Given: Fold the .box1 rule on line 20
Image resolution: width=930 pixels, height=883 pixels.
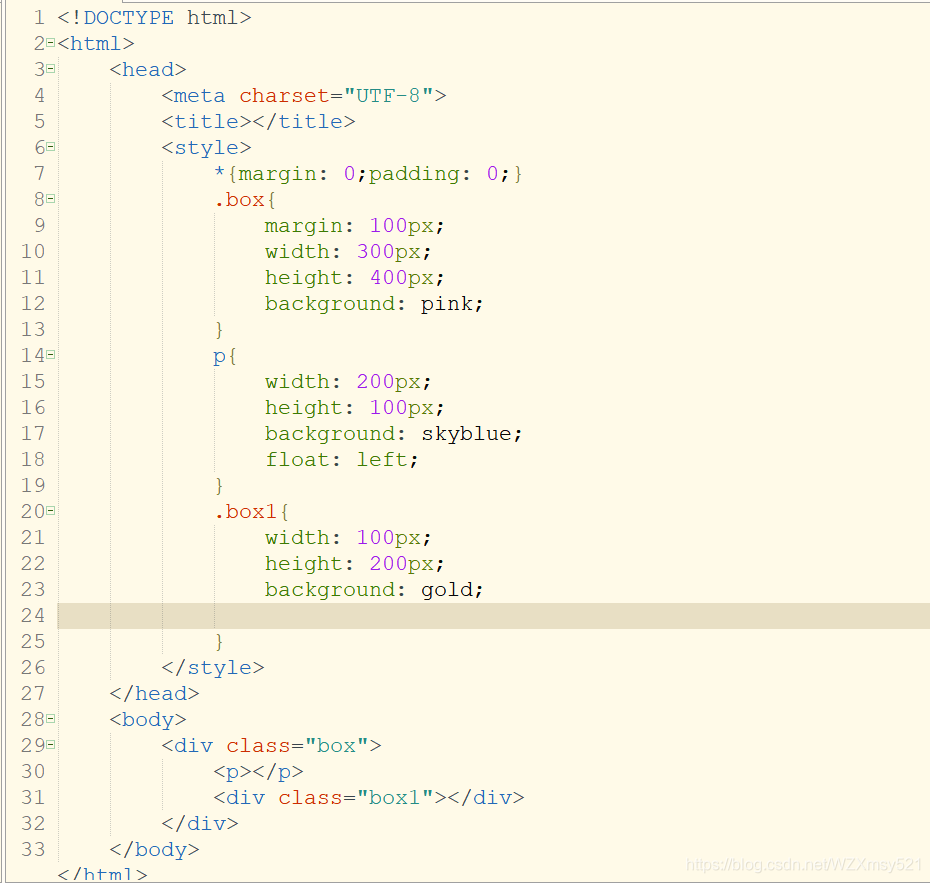Looking at the screenshot, I should 50,511.
